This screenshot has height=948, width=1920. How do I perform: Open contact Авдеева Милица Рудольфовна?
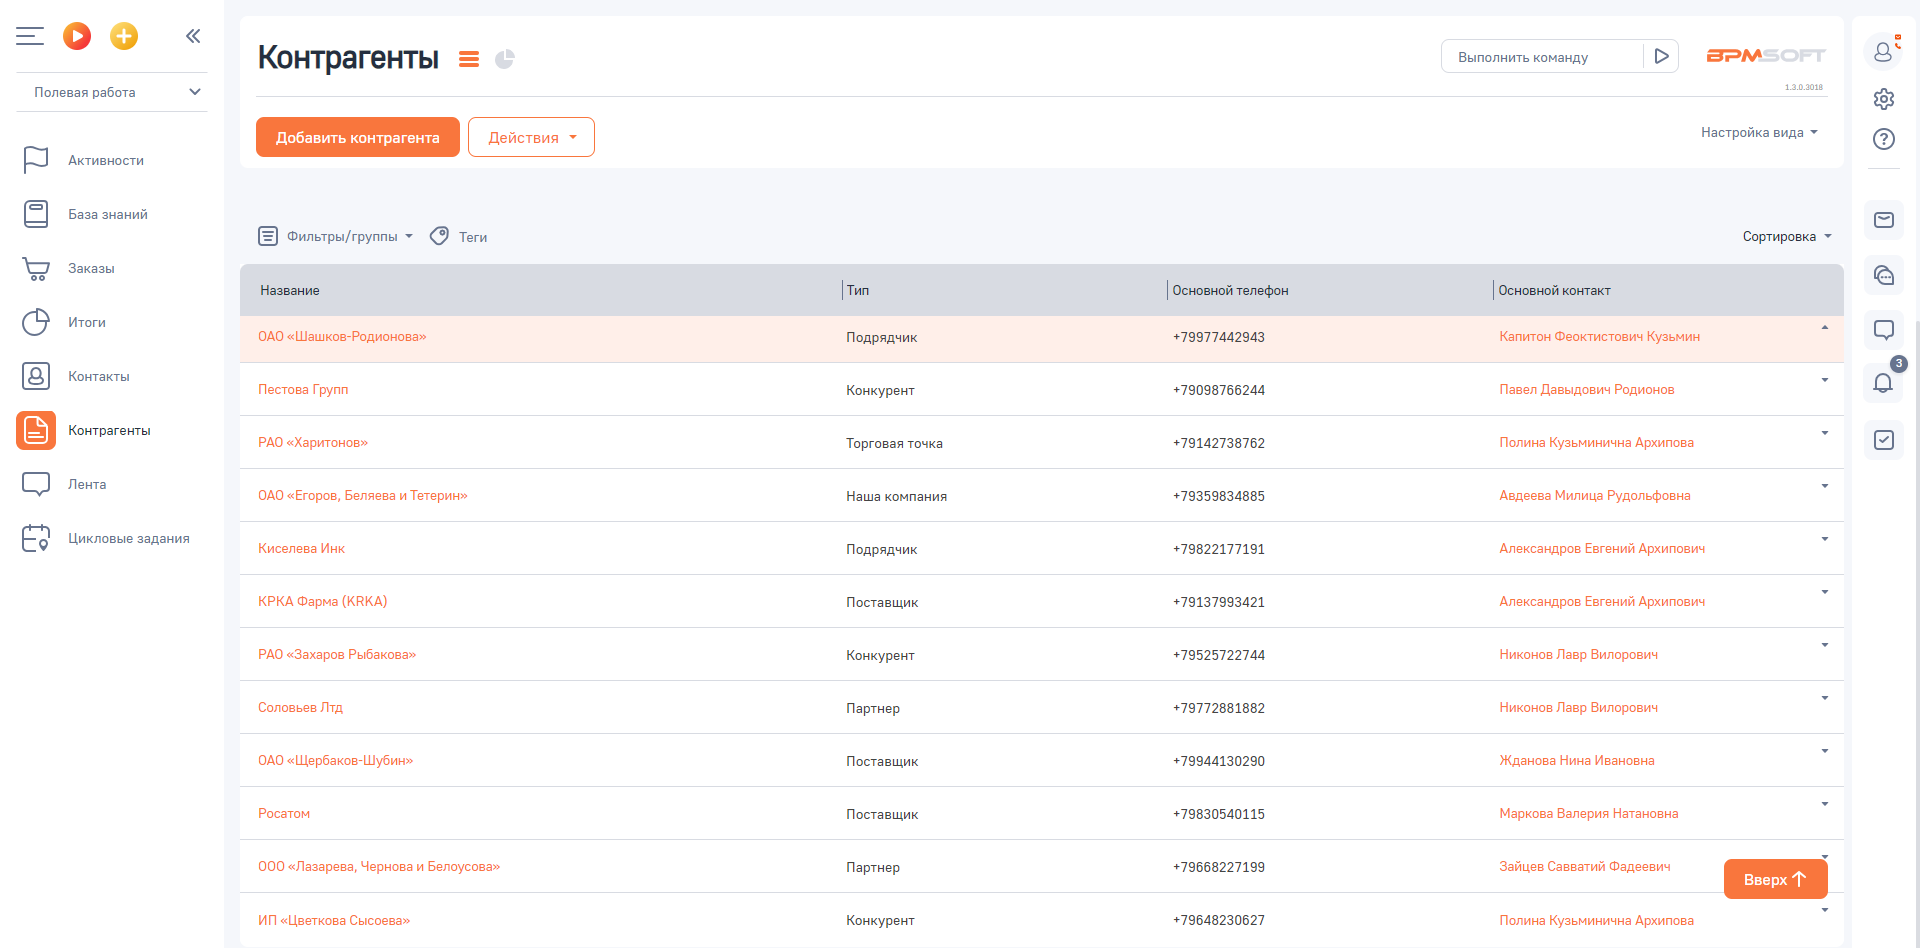pyautogui.click(x=1595, y=495)
